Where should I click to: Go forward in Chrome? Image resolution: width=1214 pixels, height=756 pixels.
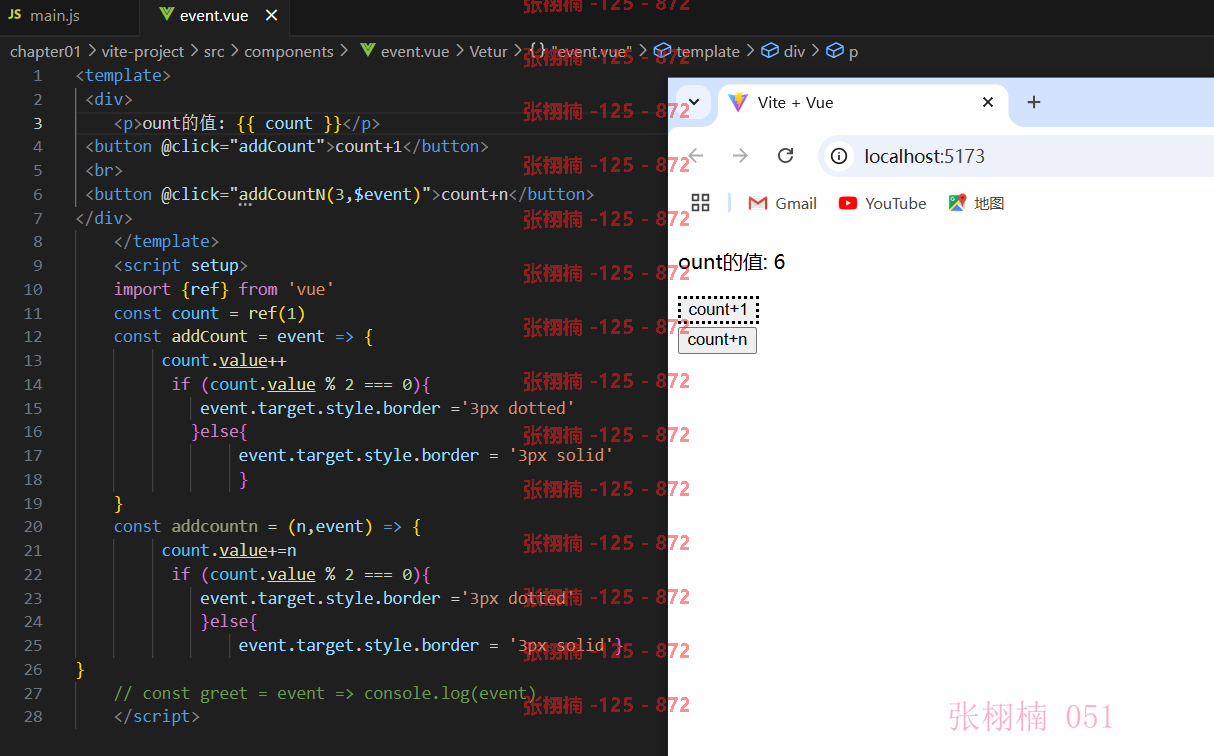[x=740, y=155]
